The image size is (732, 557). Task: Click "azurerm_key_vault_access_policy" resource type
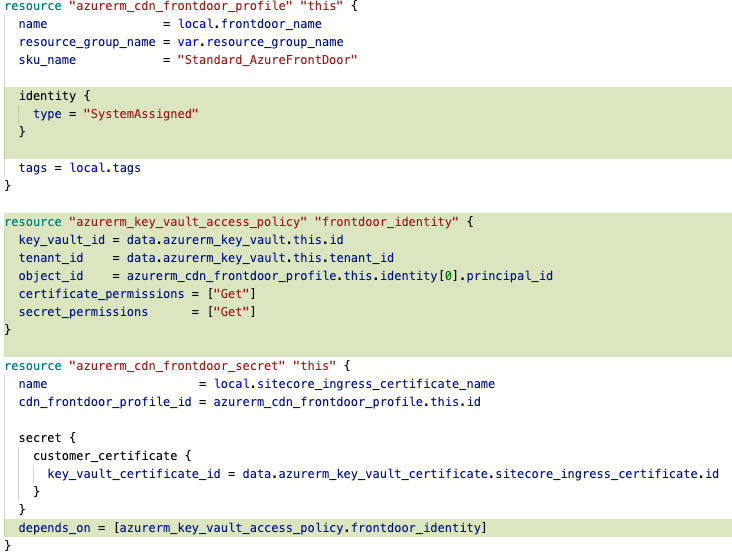click(188, 222)
